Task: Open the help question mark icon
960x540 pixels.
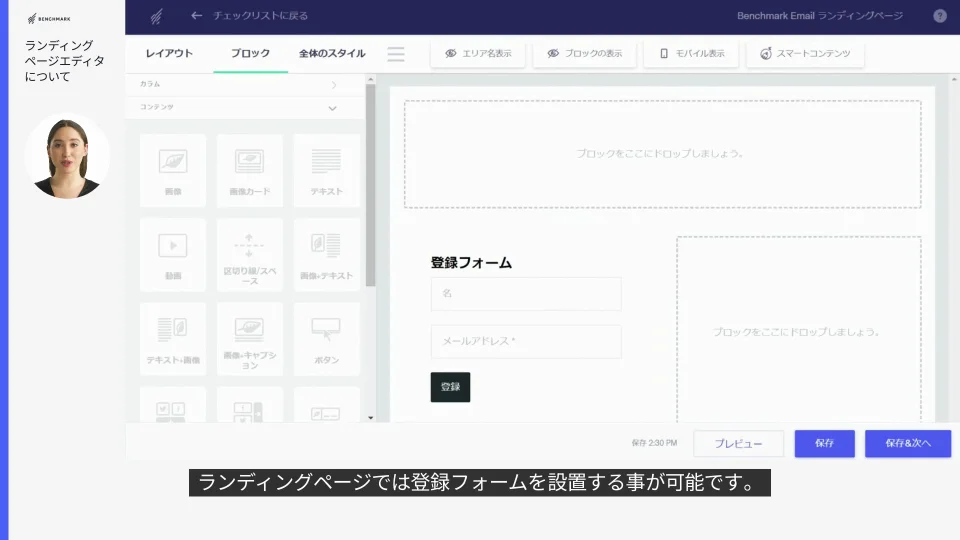Action: pos(940,17)
